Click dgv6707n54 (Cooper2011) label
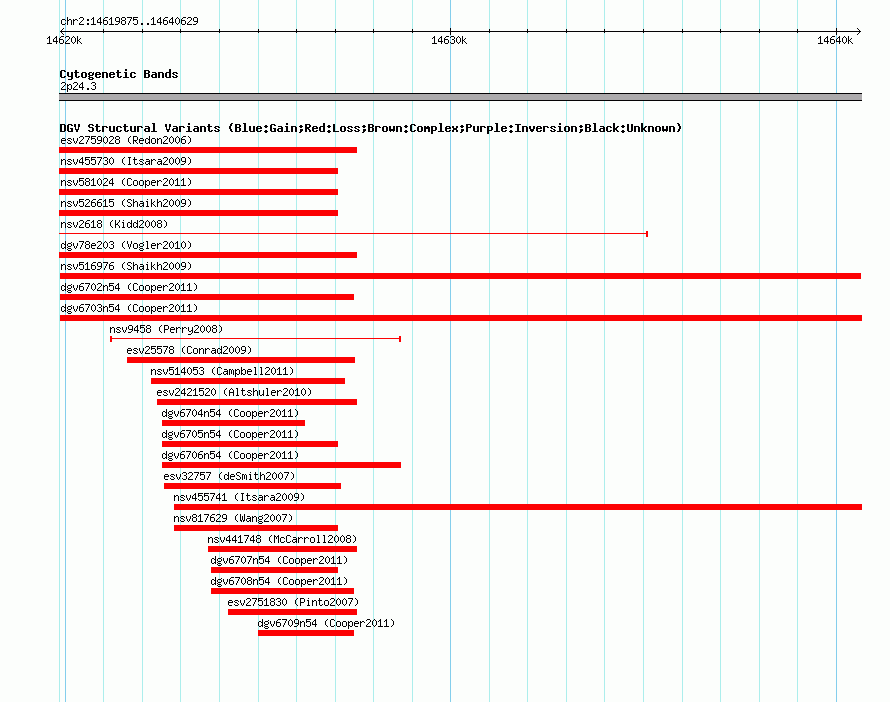The height and width of the screenshot is (702, 890). tap(279, 560)
